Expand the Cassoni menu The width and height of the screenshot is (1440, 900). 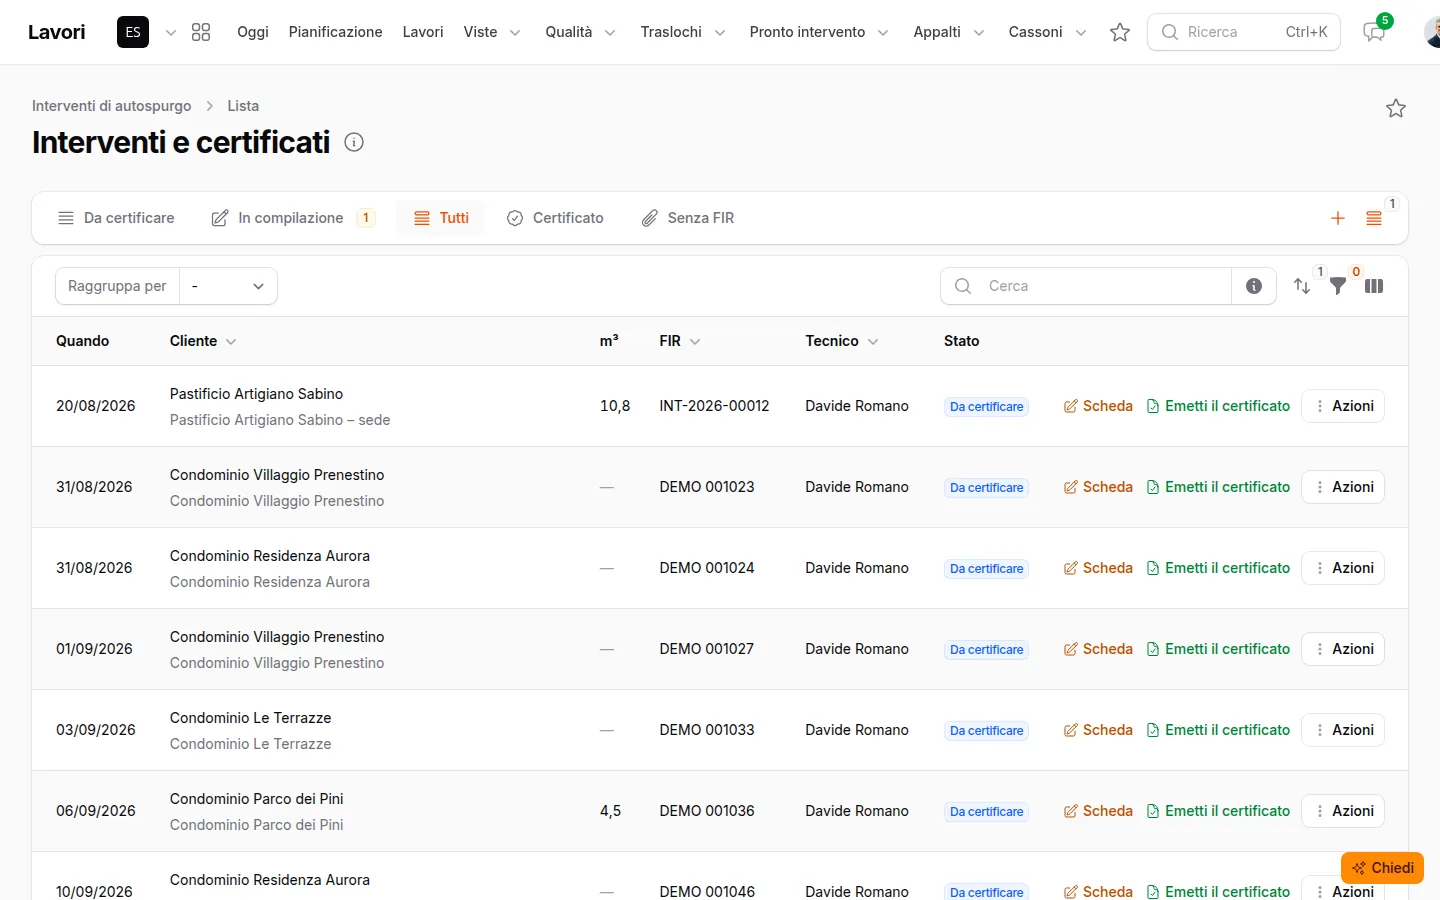point(1047,32)
